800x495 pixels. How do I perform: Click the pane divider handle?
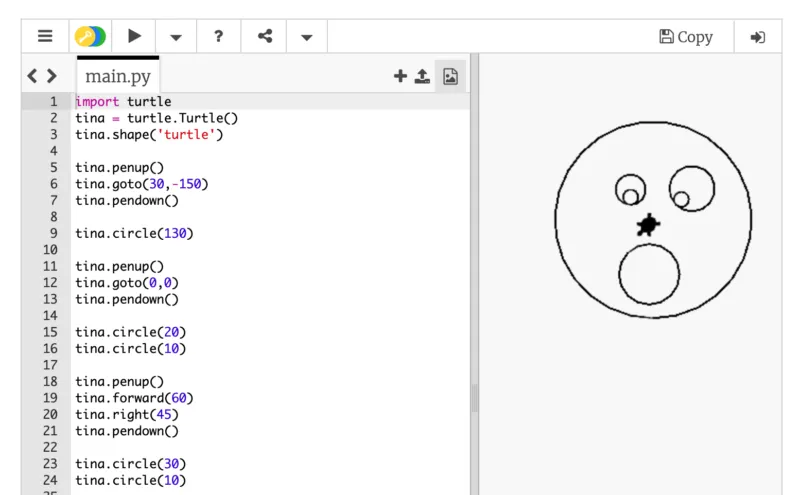(x=474, y=400)
